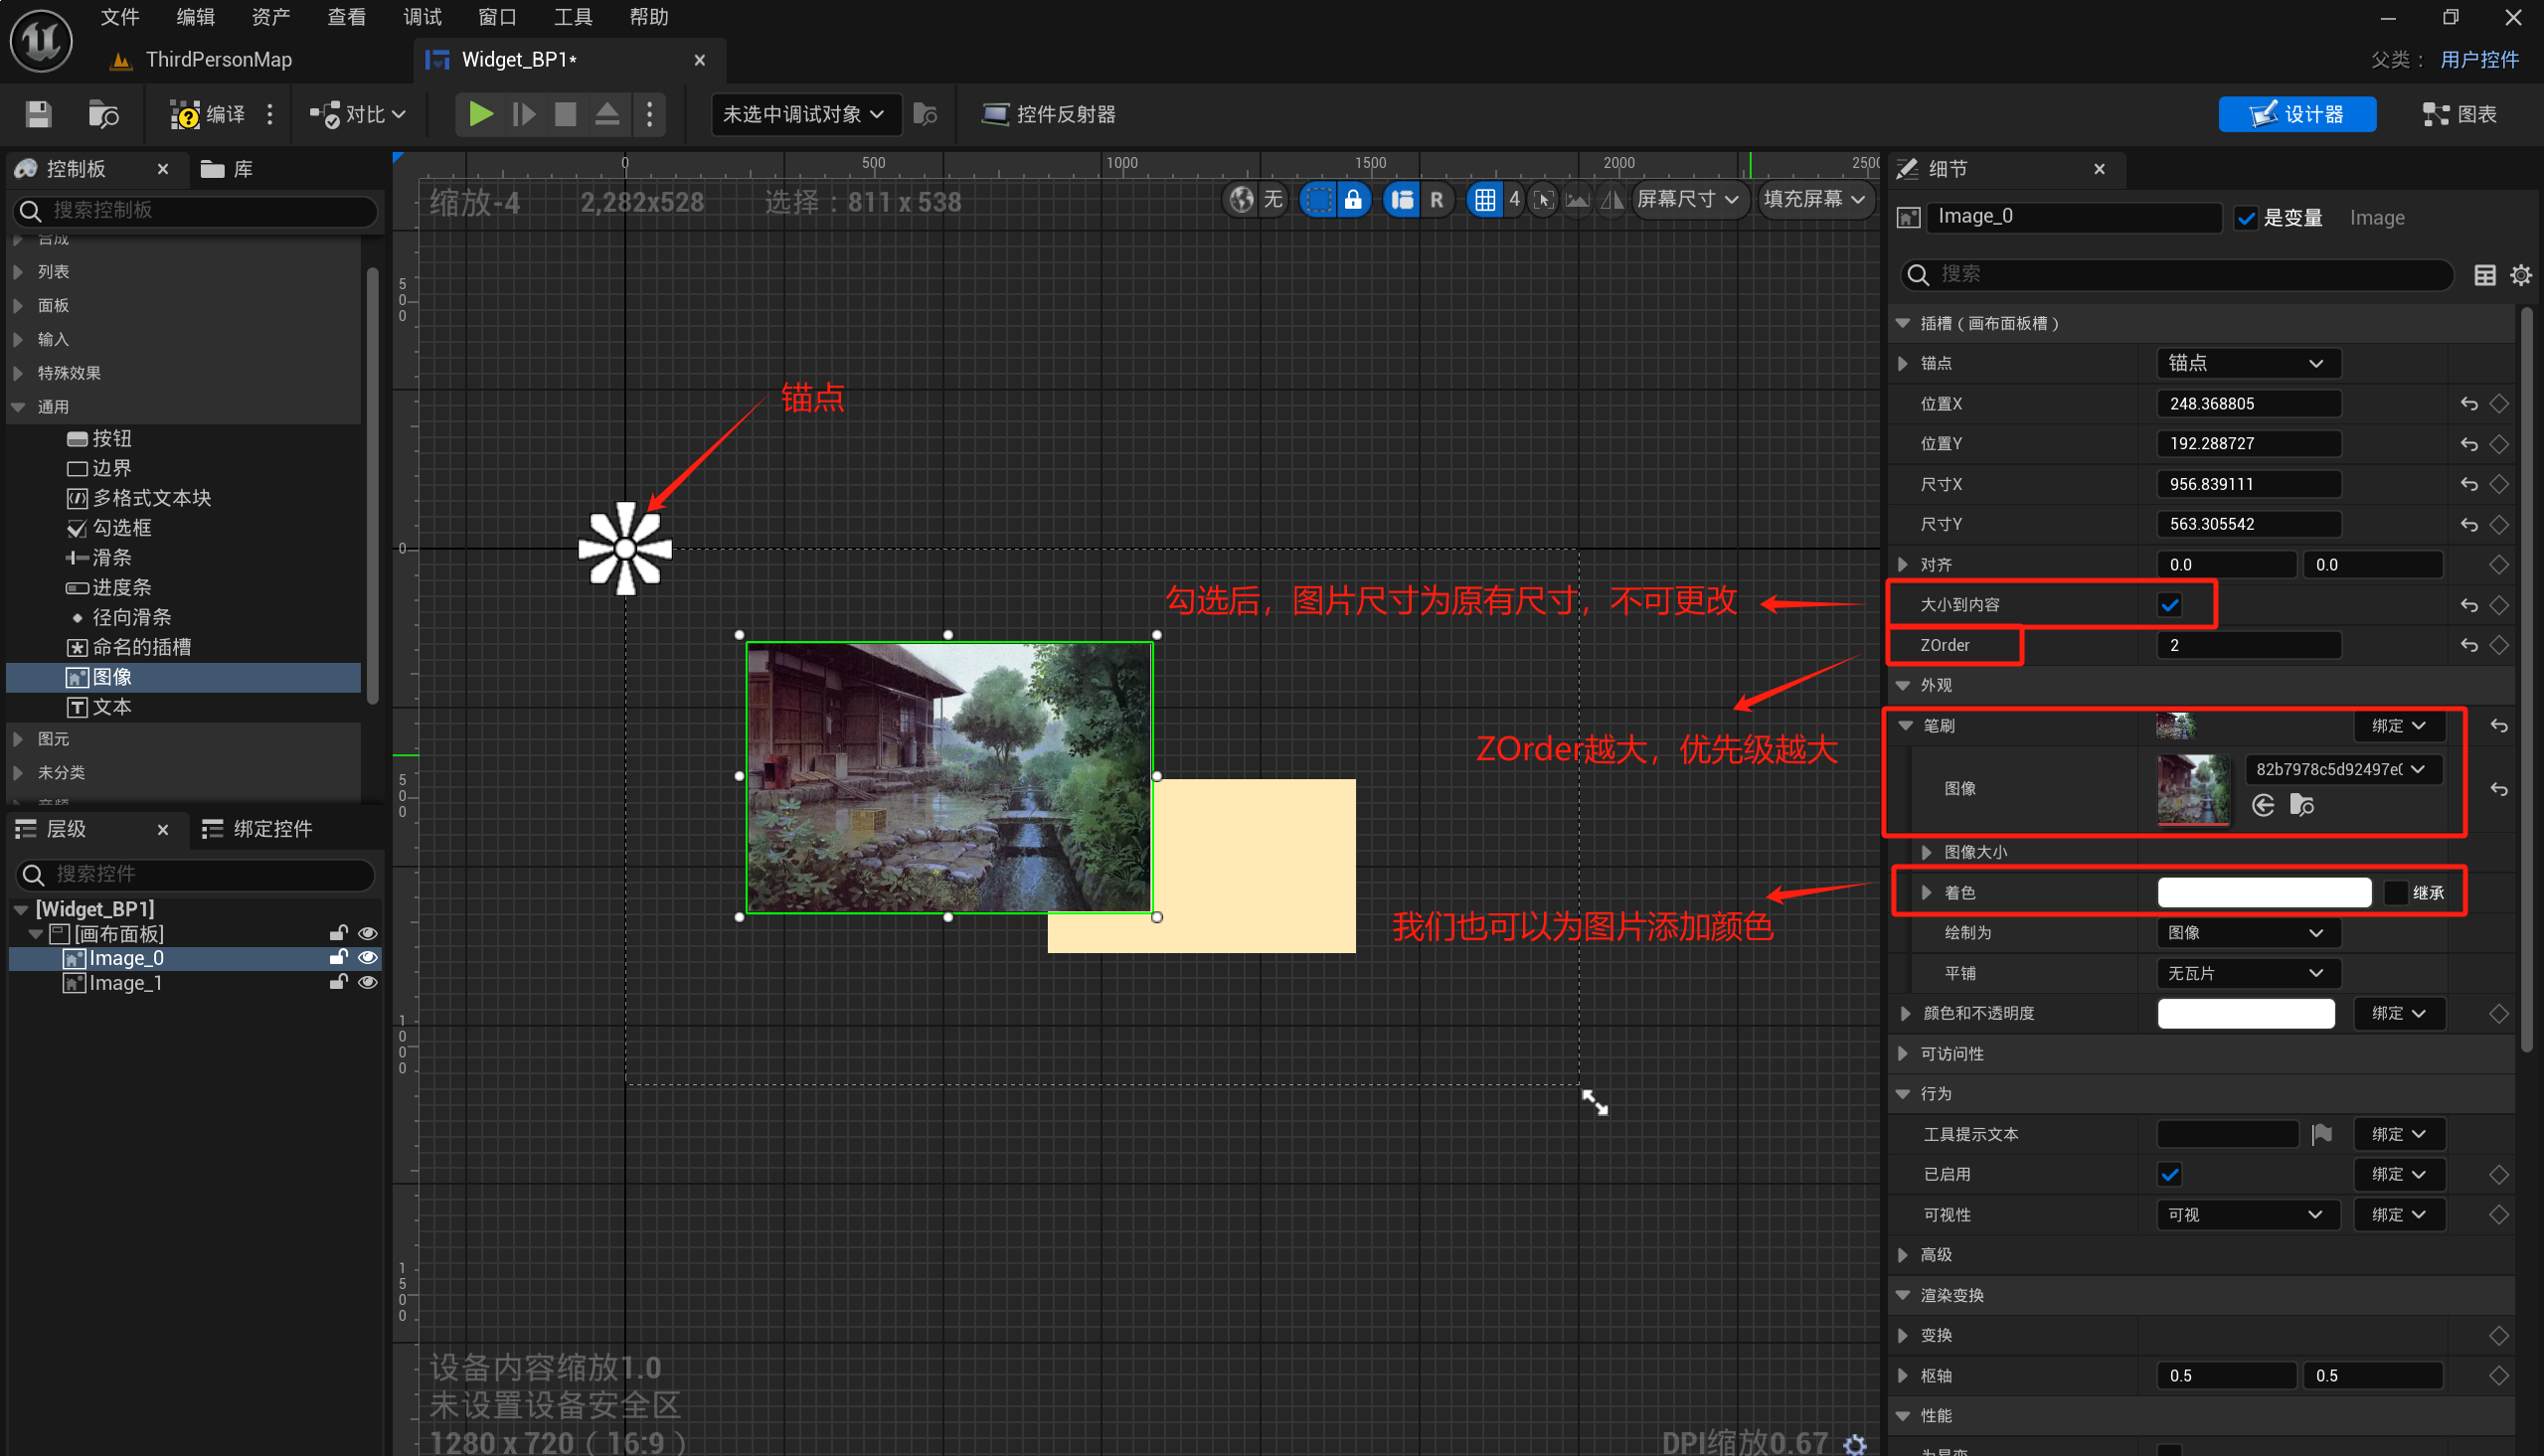This screenshot has width=2544, height=1456.
Task: Expand the 高级 section
Action: 1903,1255
